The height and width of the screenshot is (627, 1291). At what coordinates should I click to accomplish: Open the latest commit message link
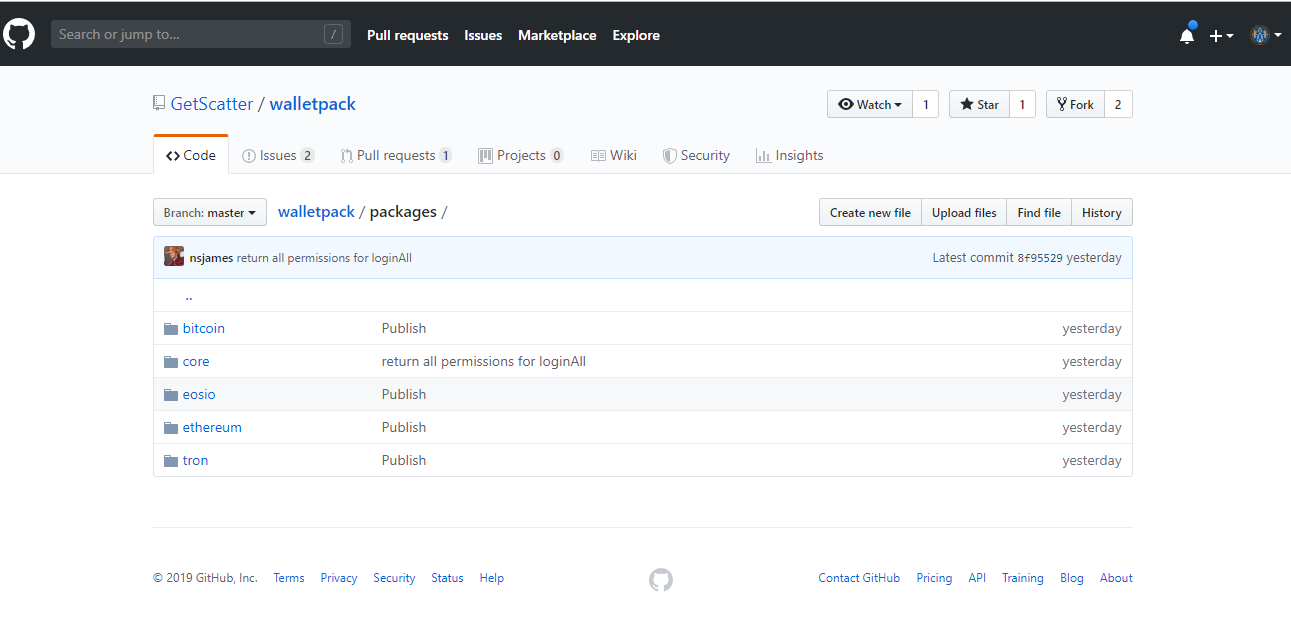(x=324, y=258)
